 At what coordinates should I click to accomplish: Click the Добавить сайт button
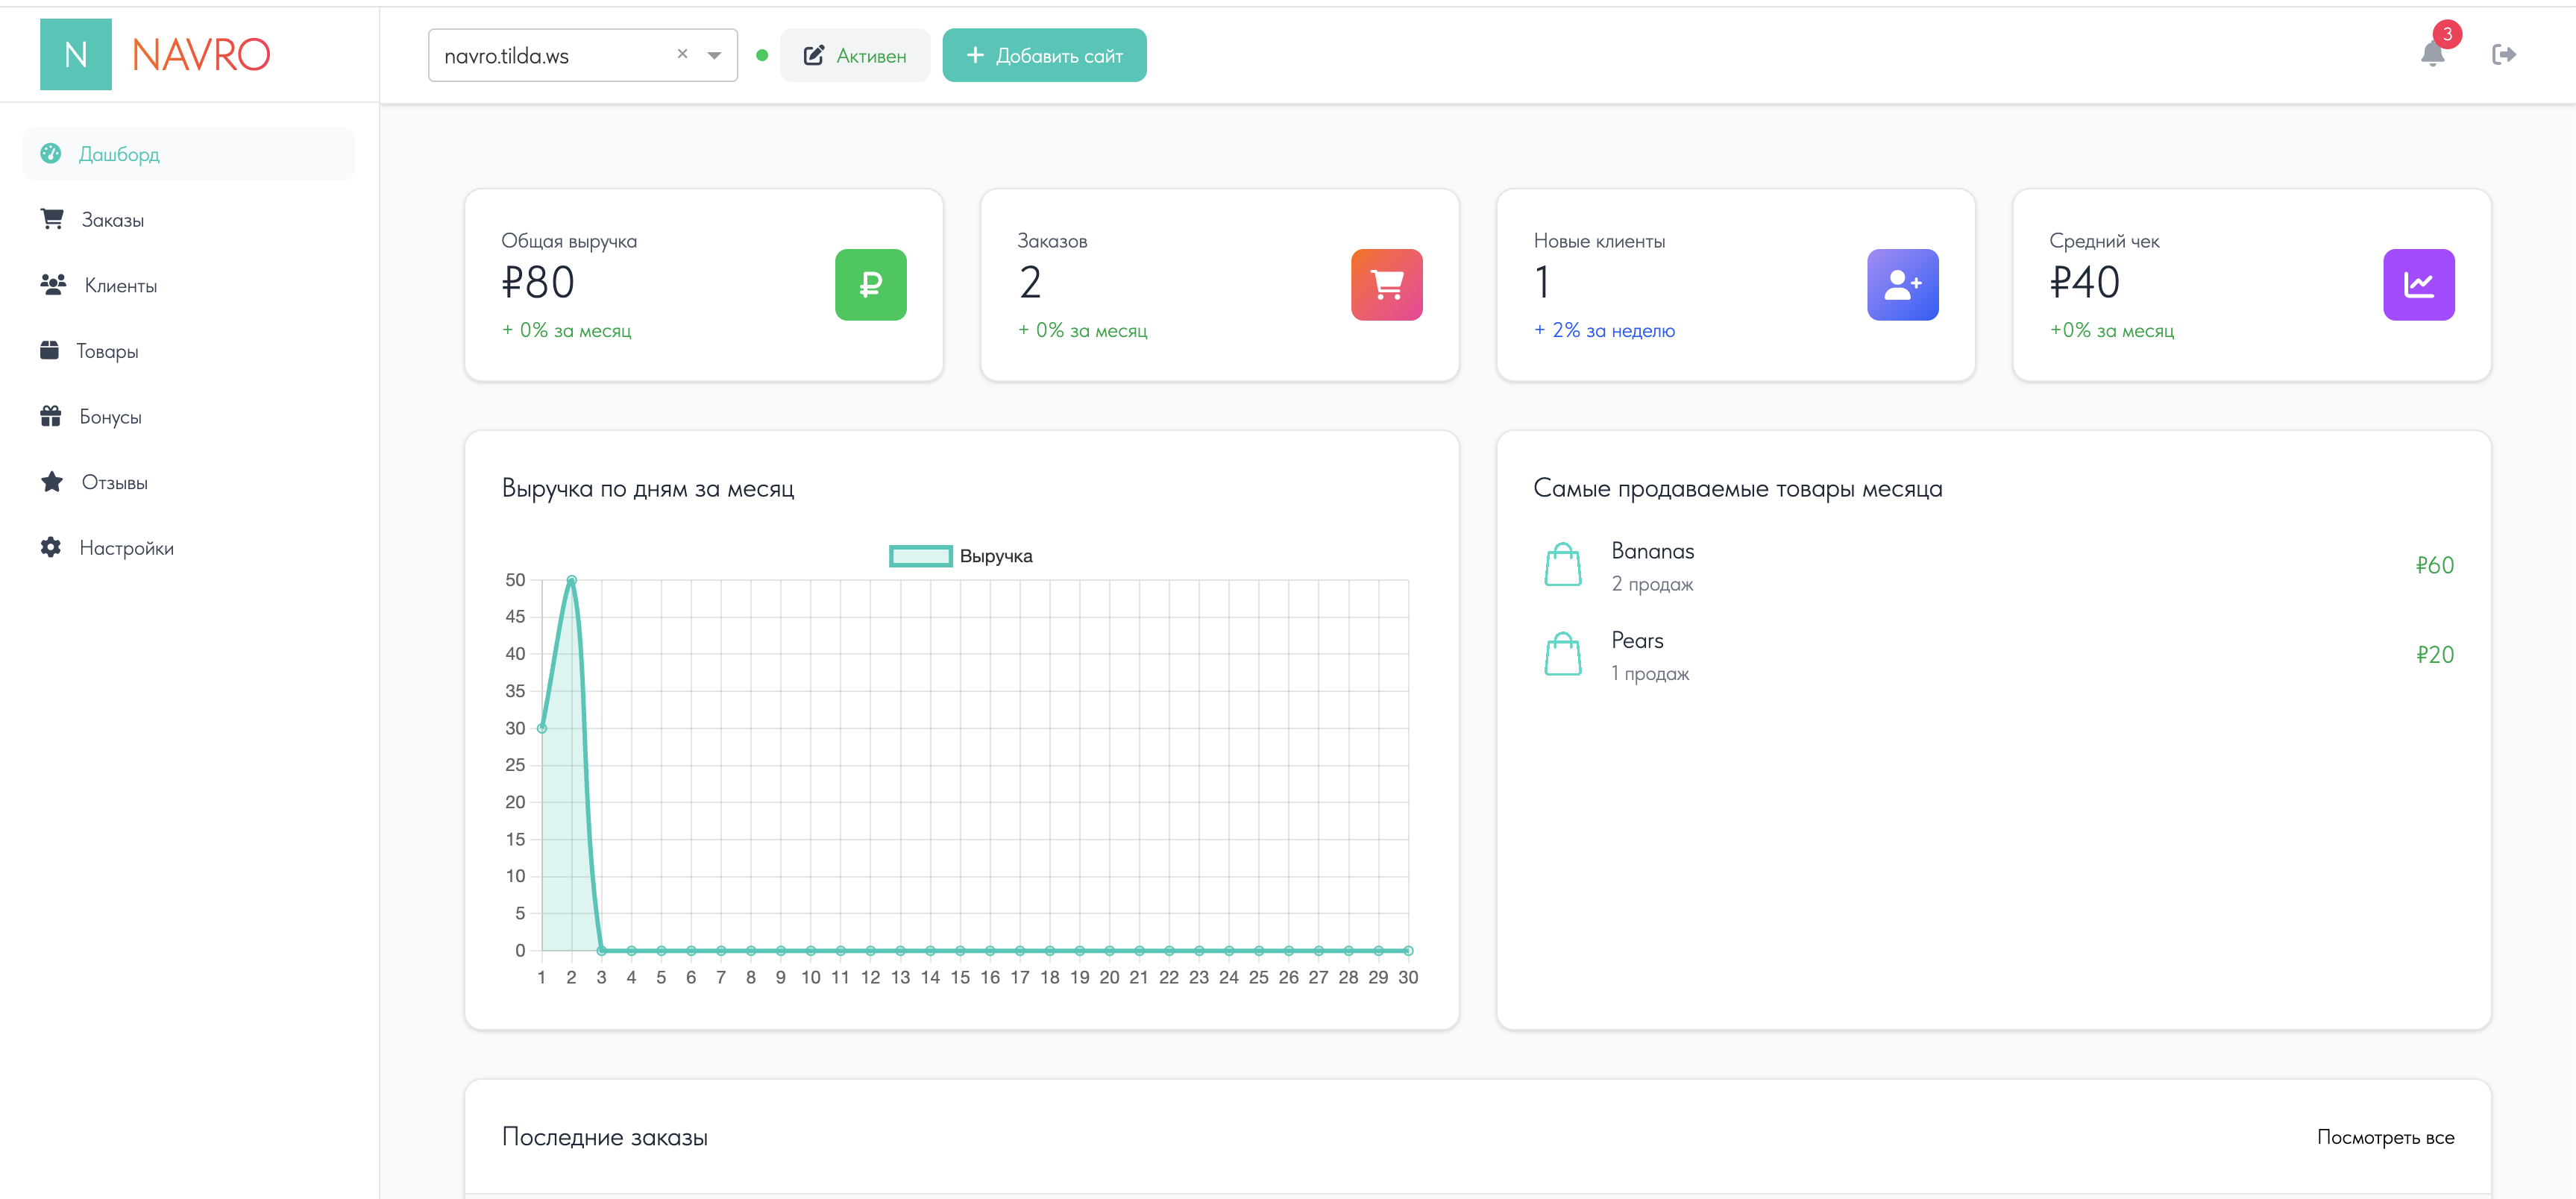[1044, 55]
